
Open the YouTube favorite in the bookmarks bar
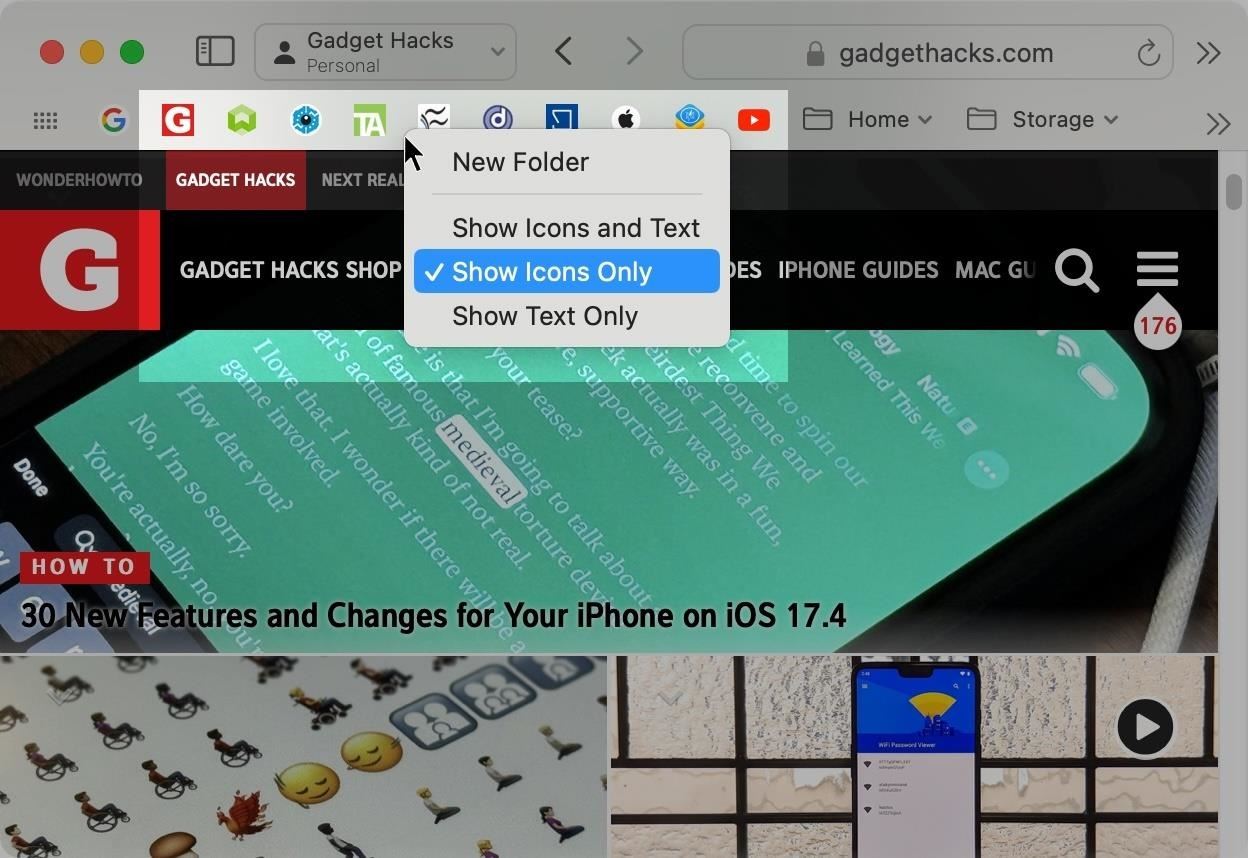(754, 119)
